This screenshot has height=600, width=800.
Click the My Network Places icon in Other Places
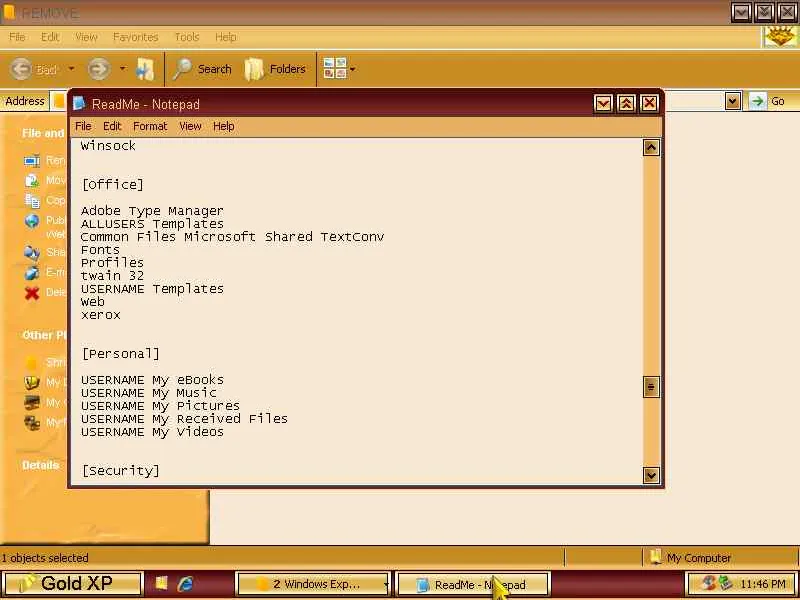click(x=32, y=423)
